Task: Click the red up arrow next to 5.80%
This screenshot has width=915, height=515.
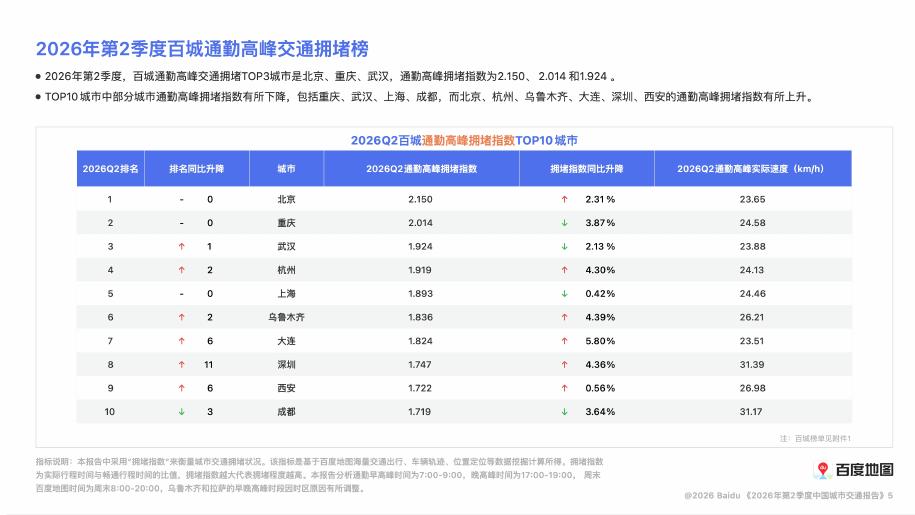Action: point(564,341)
